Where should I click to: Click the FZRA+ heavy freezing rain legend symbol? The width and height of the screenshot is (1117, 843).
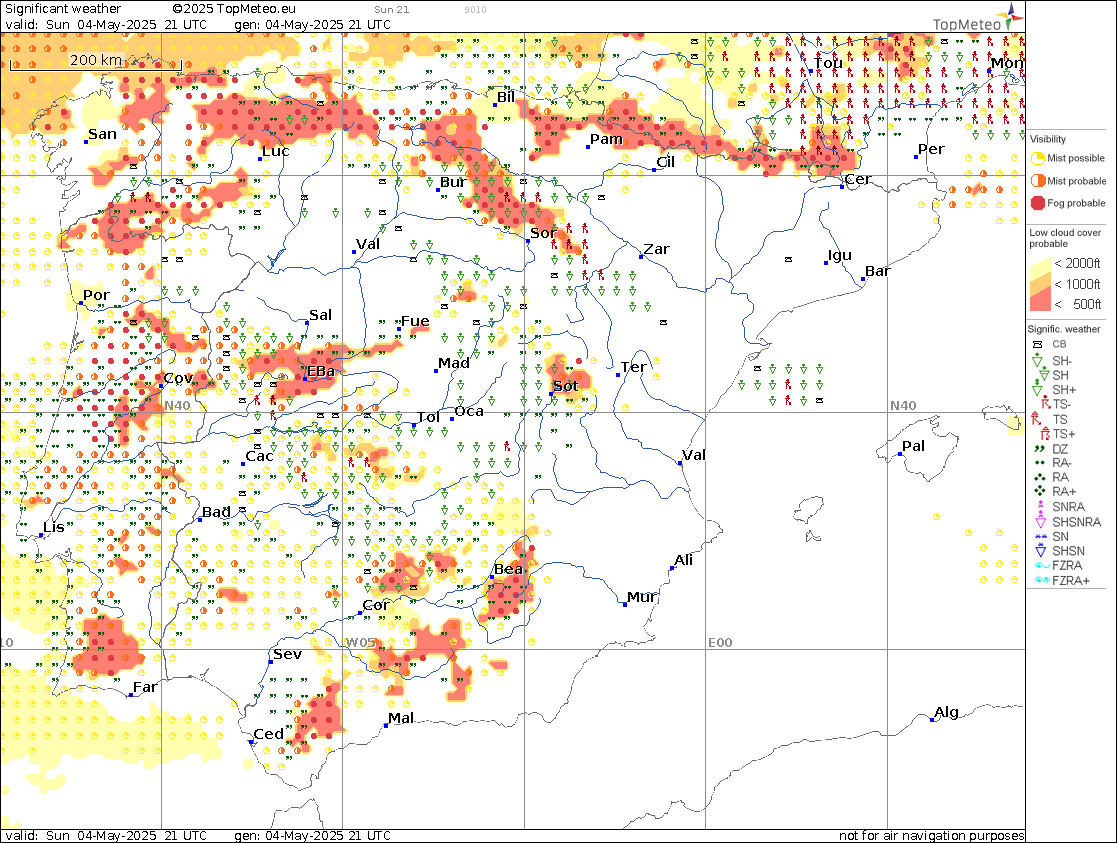[1042, 580]
